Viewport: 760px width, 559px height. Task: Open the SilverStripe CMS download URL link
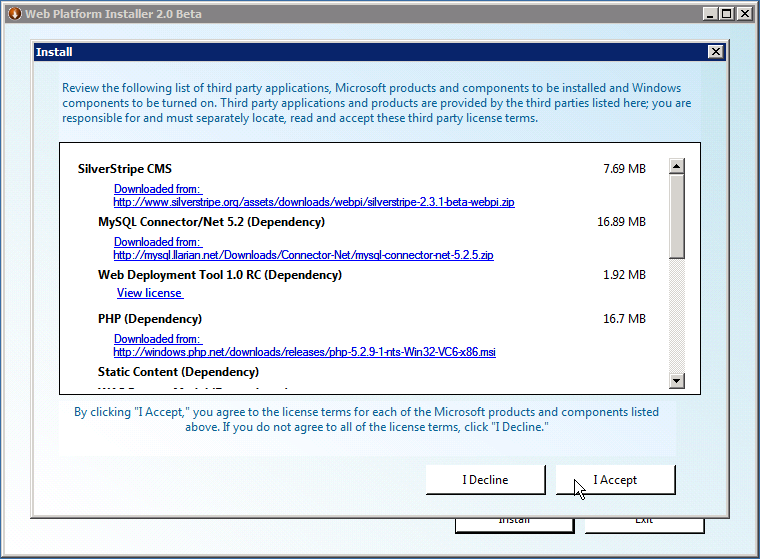[314, 202]
